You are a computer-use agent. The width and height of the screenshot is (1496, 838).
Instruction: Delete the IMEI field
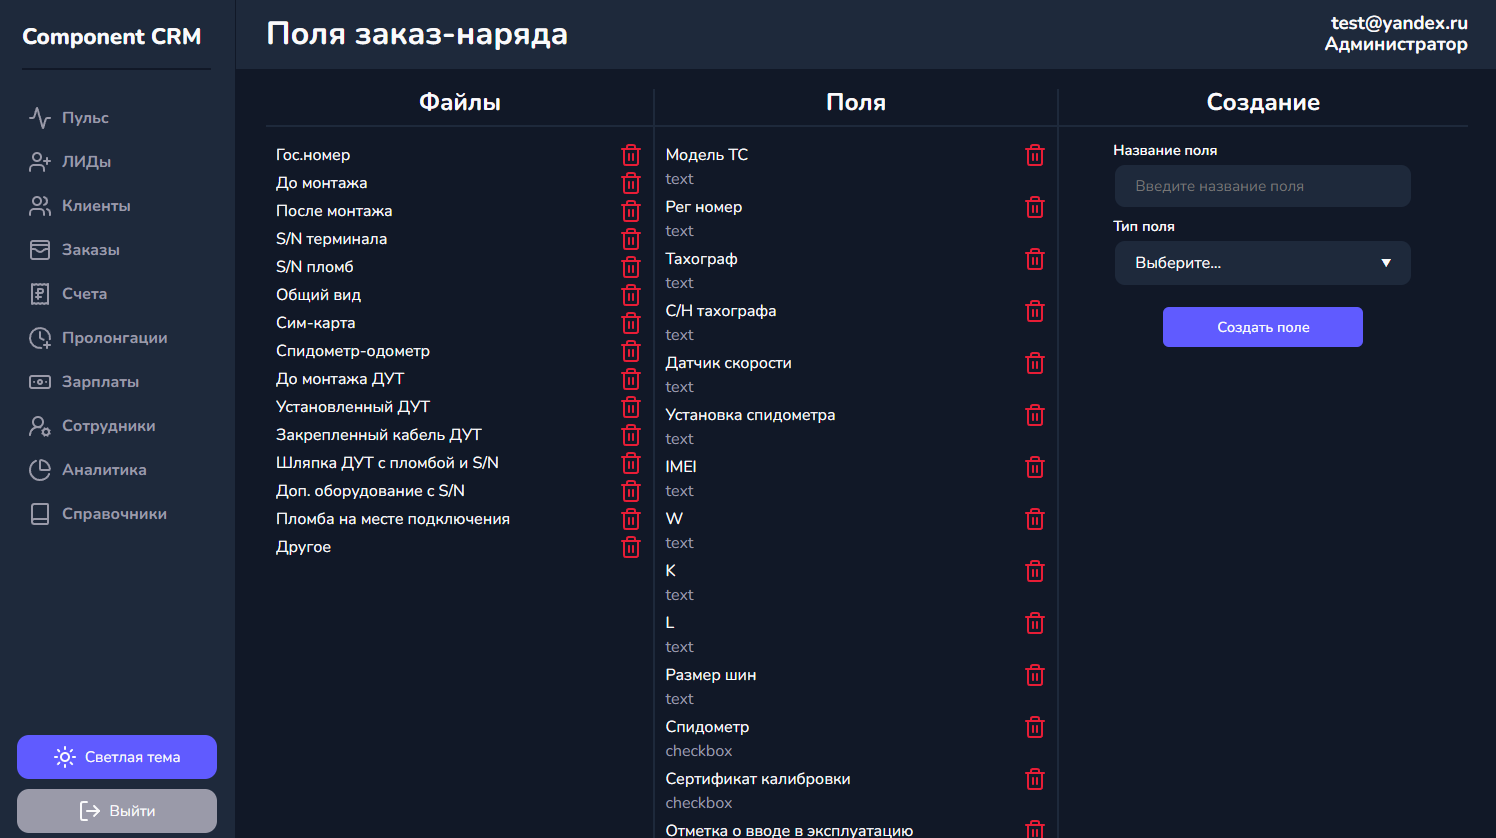pyautogui.click(x=1035, y=467)
